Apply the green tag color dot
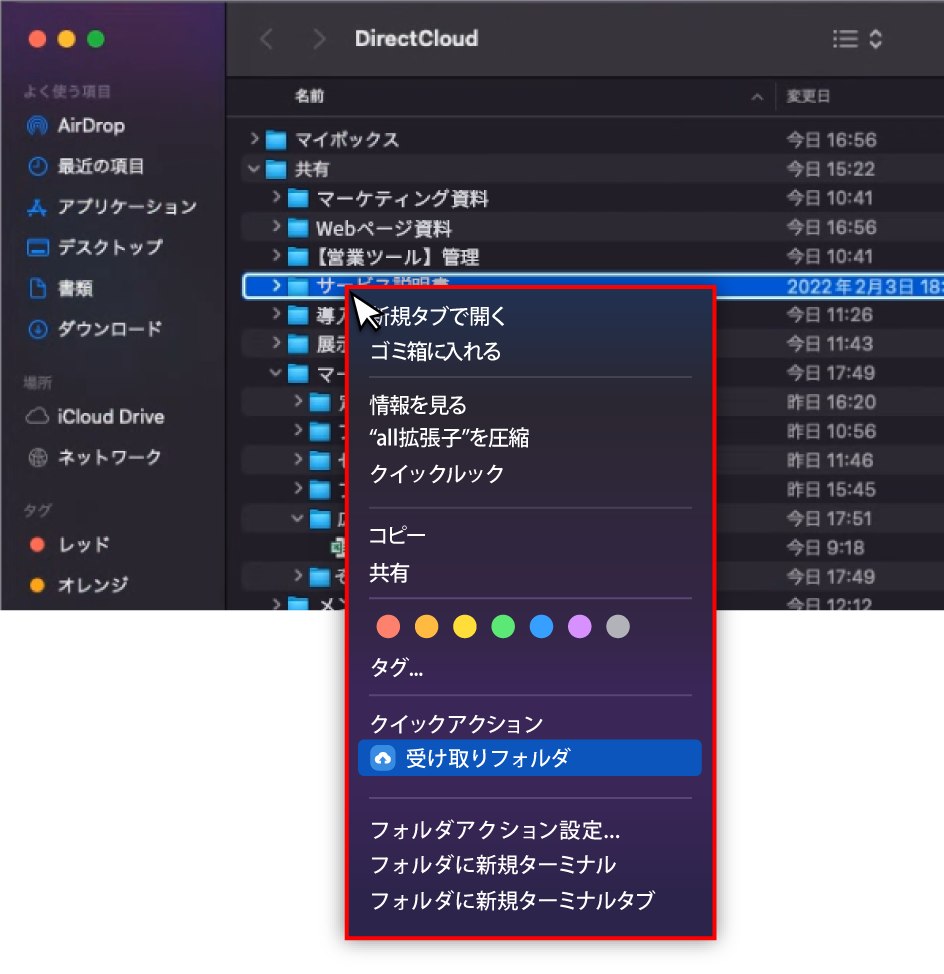The width and height of the screenshot is (944, 974). (503, 627)
